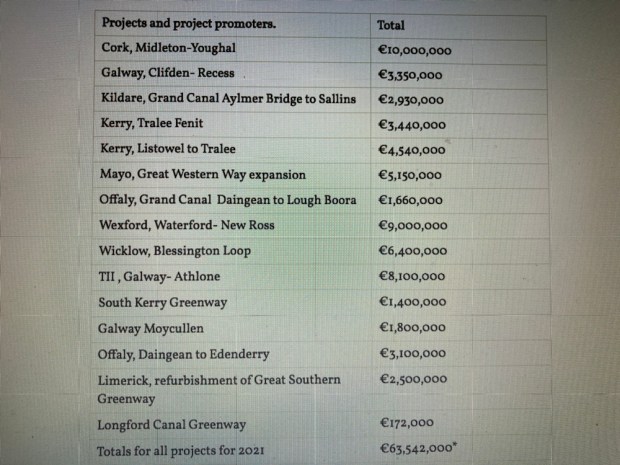Click the €10,000,000 amount cell

click(414, 50)
